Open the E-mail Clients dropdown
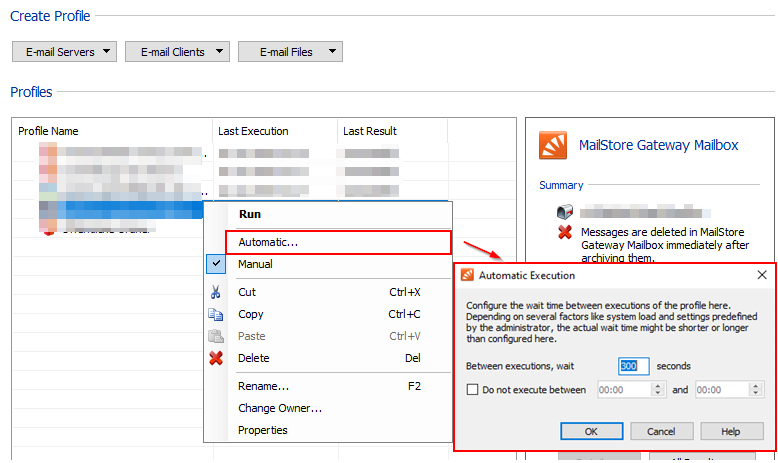This screenshot has height=463, width=778. click(177, 52)
